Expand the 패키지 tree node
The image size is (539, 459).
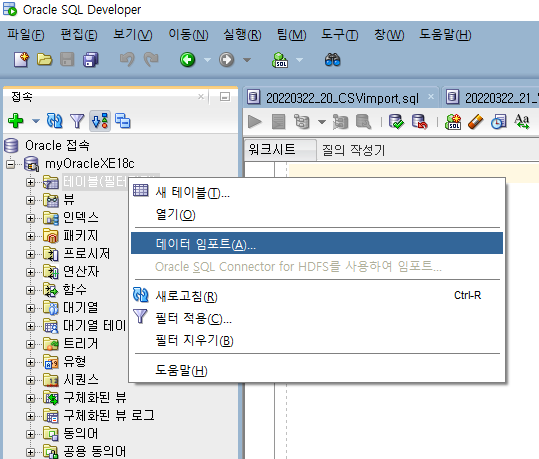pyautogui.click(x=31, y=236)
